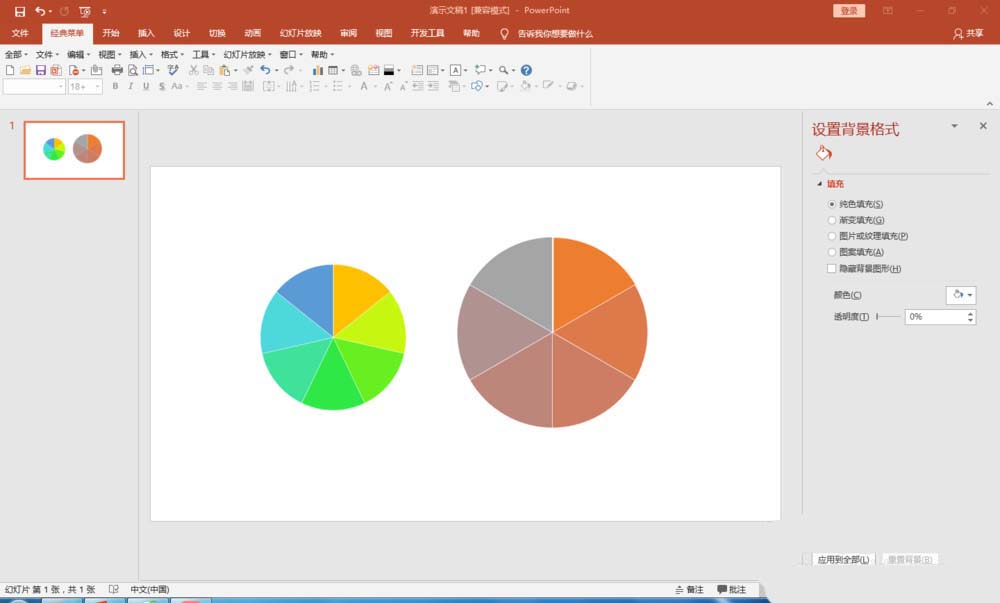Select 图案填充 pattern fill radio button
The height and width of the screenshot is (603, 1000).
832,252
